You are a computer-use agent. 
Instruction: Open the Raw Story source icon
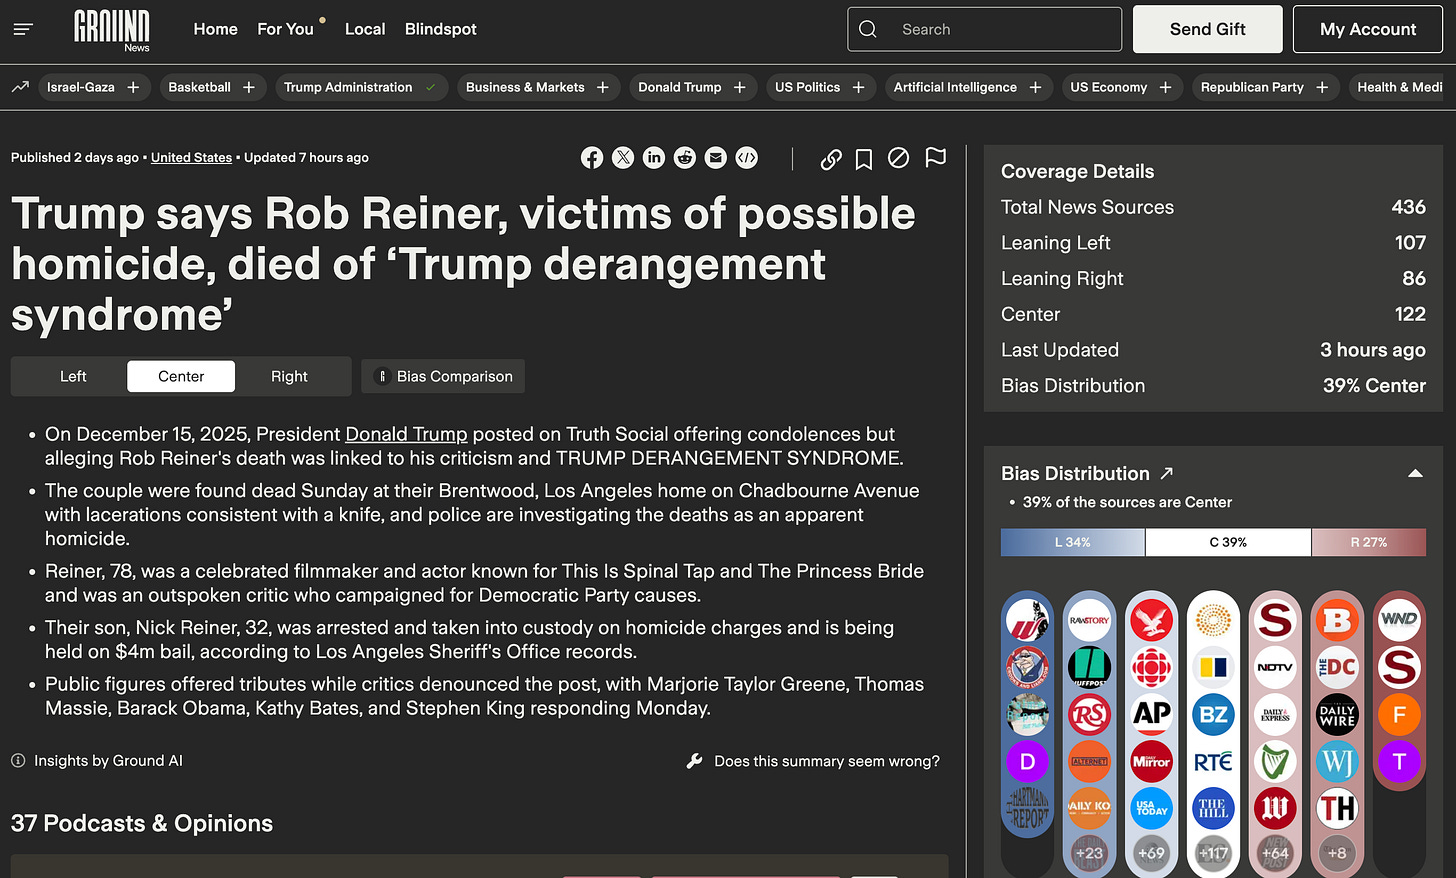(x=1089, y=620)
